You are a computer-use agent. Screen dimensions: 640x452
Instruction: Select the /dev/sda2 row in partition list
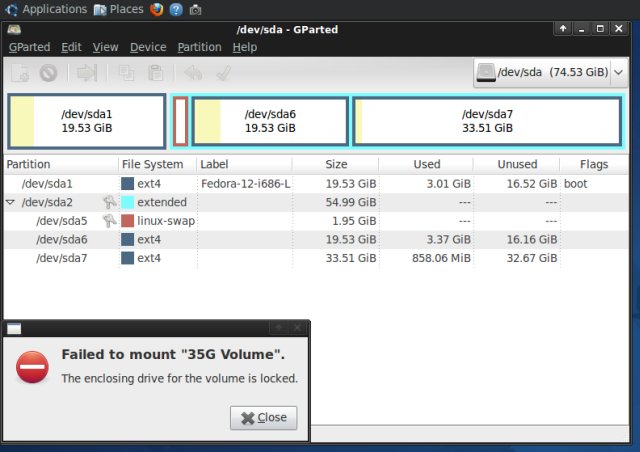click(x=316, y=202)
